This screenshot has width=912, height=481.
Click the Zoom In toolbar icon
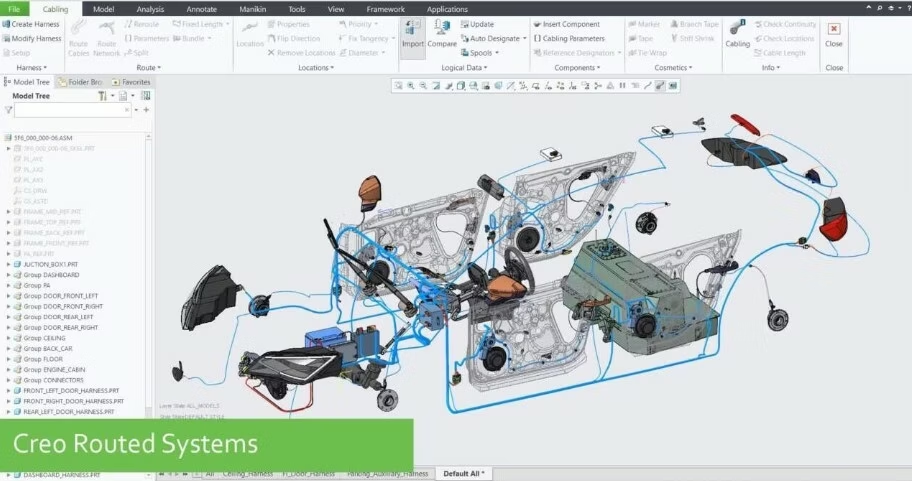(411, 86)
